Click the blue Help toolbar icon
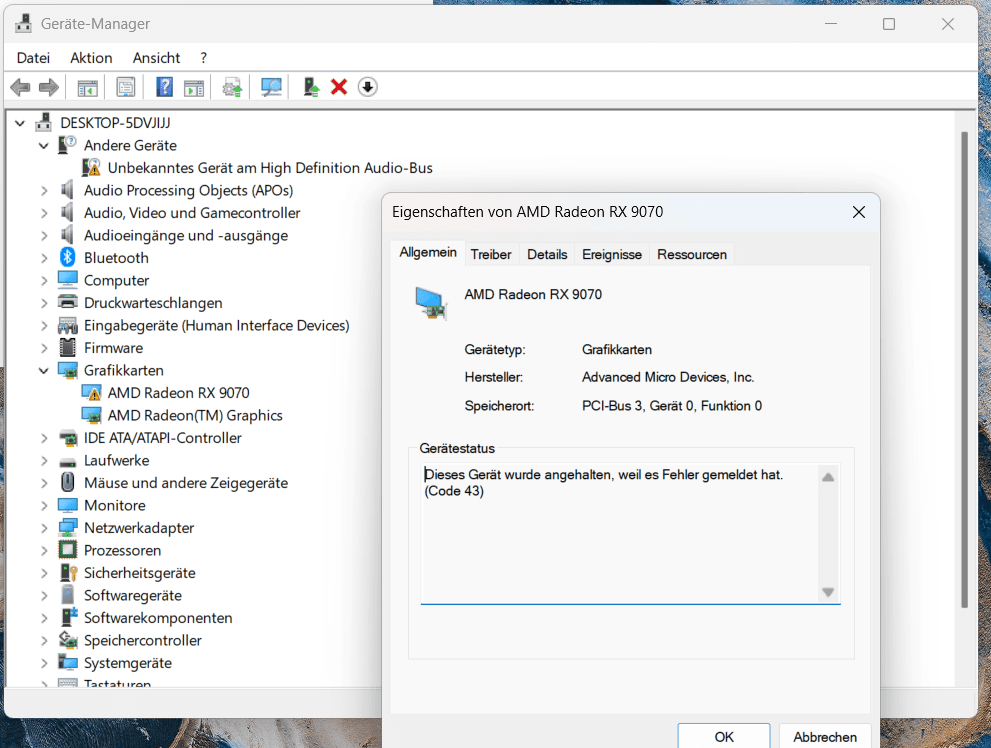Image resolution: width=991 pixels, height=748 pixels. [164, 87]
